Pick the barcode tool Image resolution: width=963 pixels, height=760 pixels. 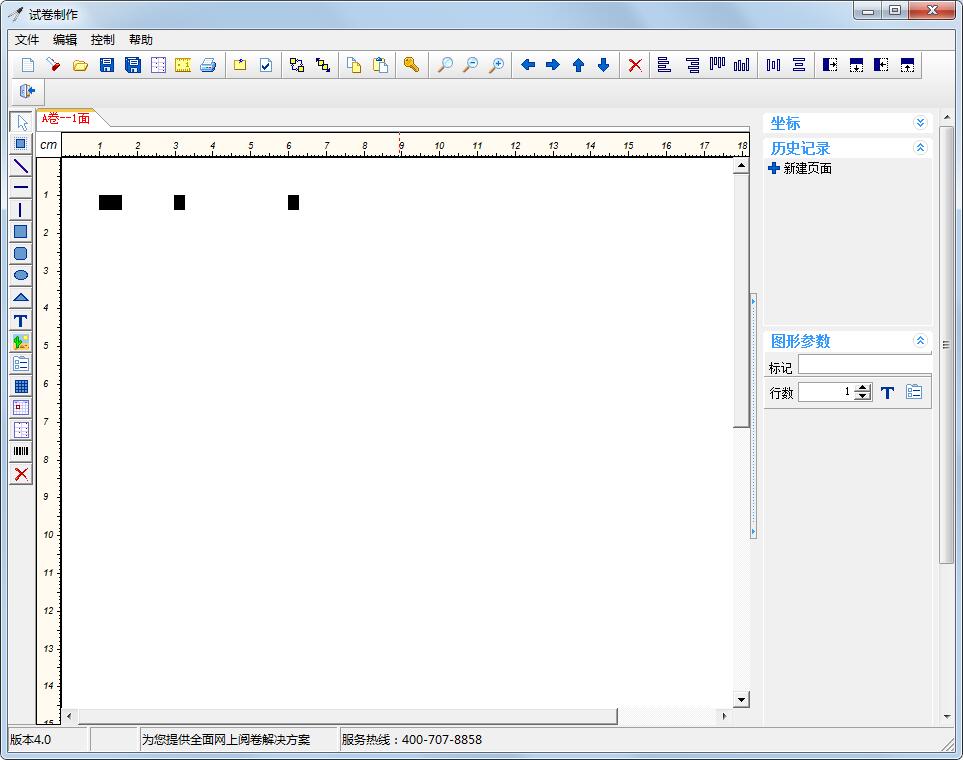(20, 452)
